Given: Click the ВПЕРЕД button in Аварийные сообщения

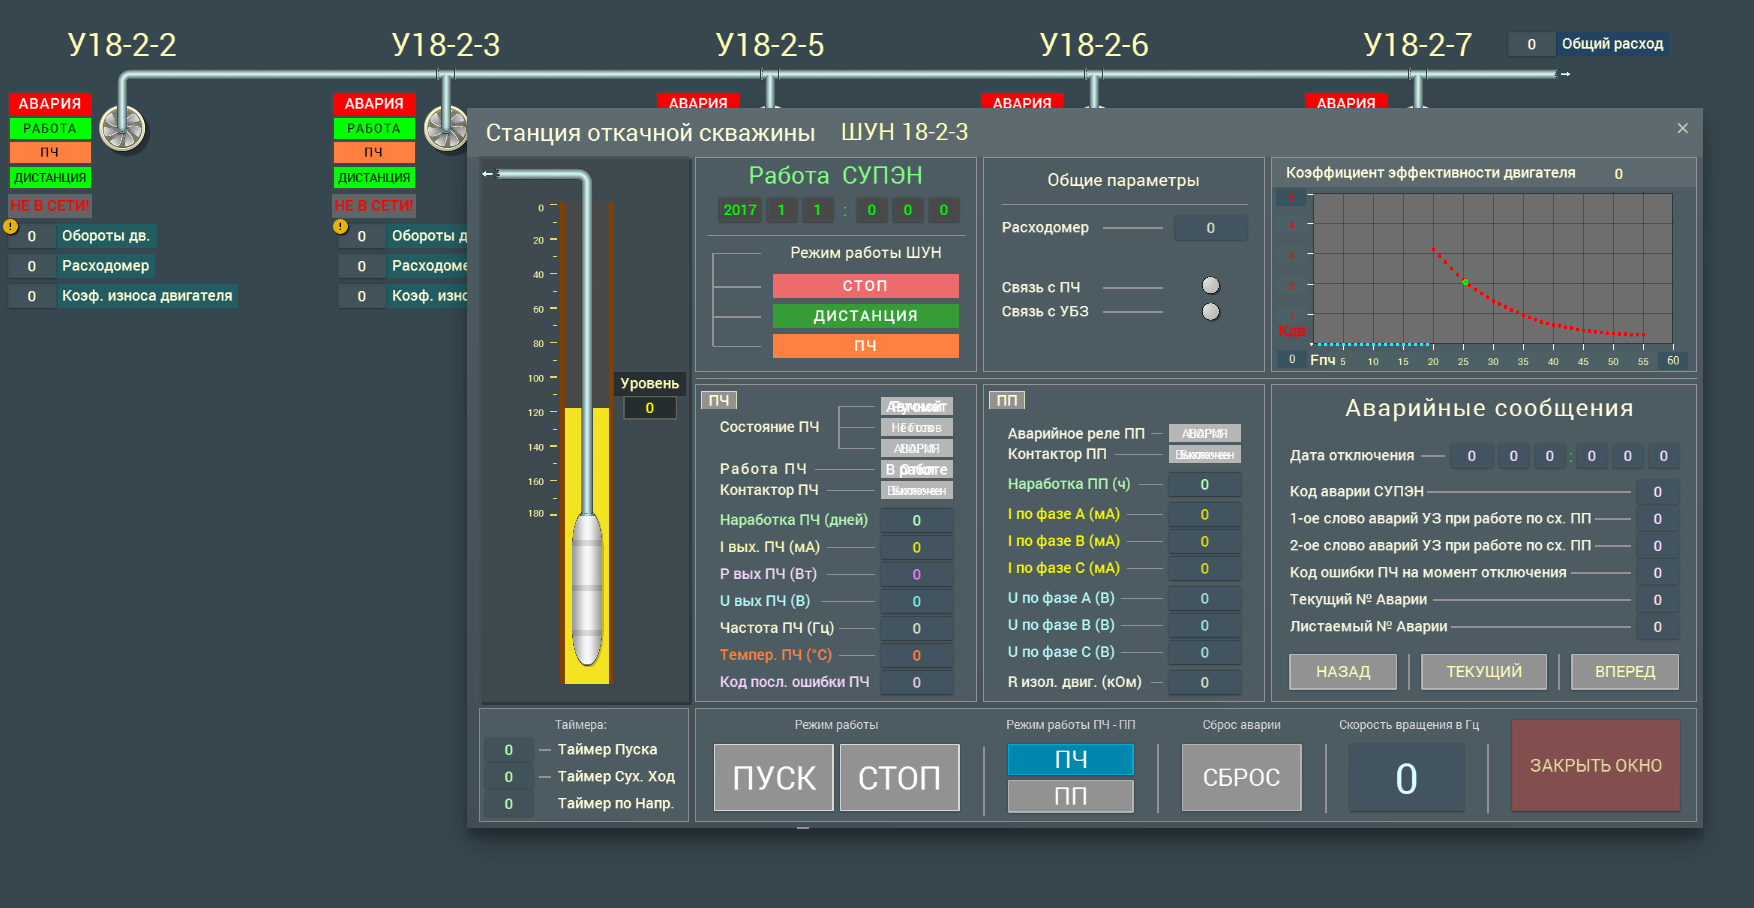Looking at the screenshot, I should pyautogui.click(x=1624, y=672).
